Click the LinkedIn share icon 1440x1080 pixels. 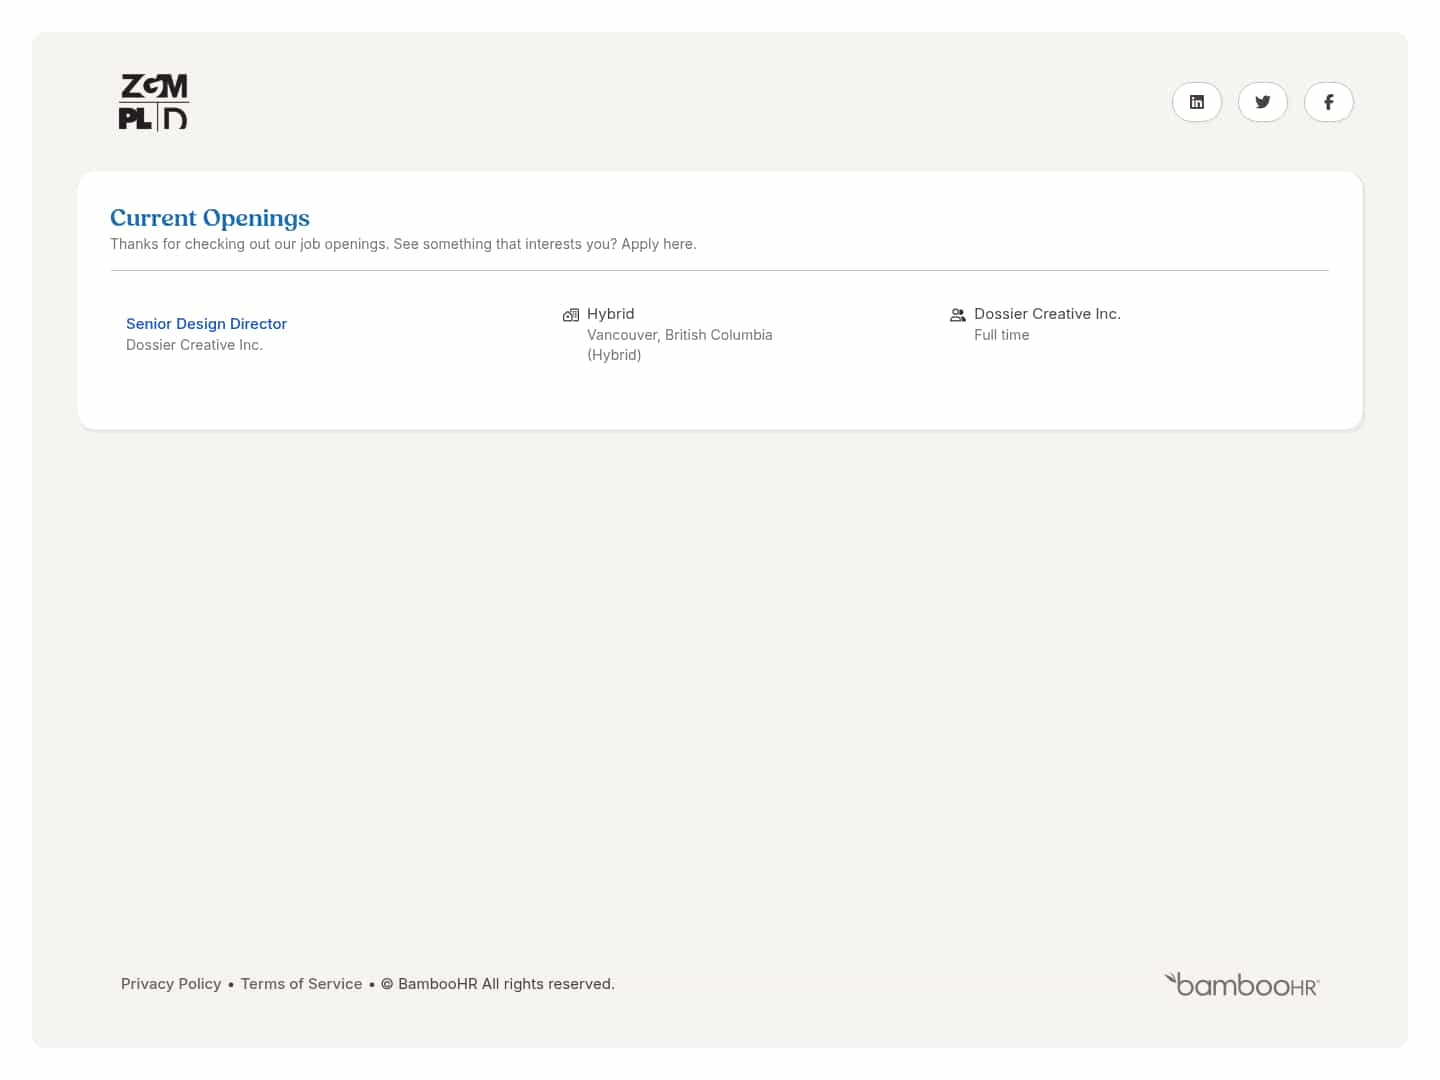tap(1197, 102)
